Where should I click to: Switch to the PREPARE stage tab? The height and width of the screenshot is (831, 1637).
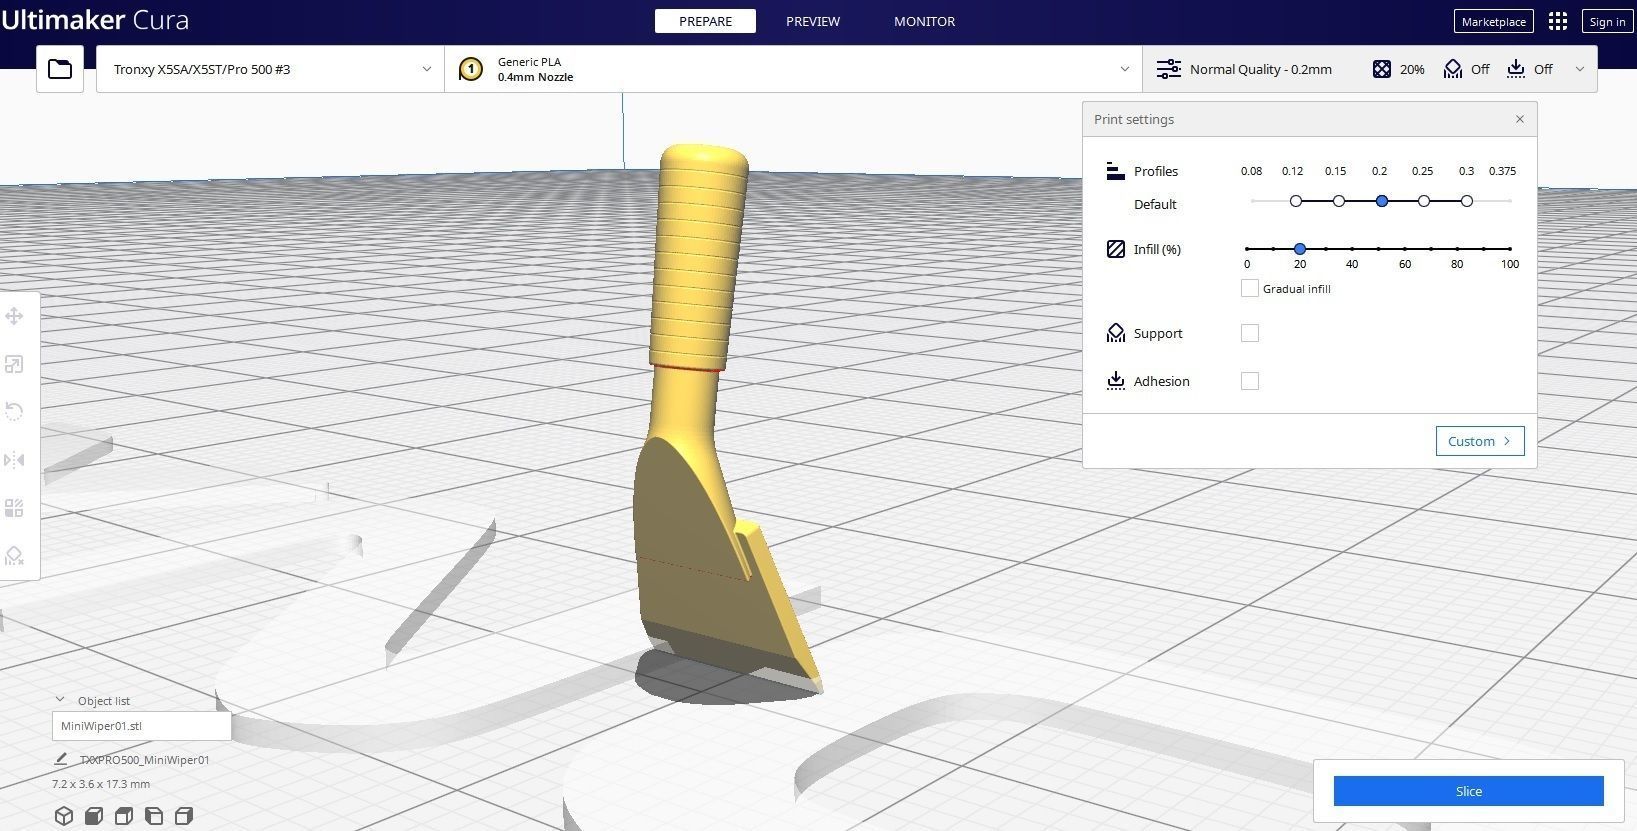[x=705, y=21]
